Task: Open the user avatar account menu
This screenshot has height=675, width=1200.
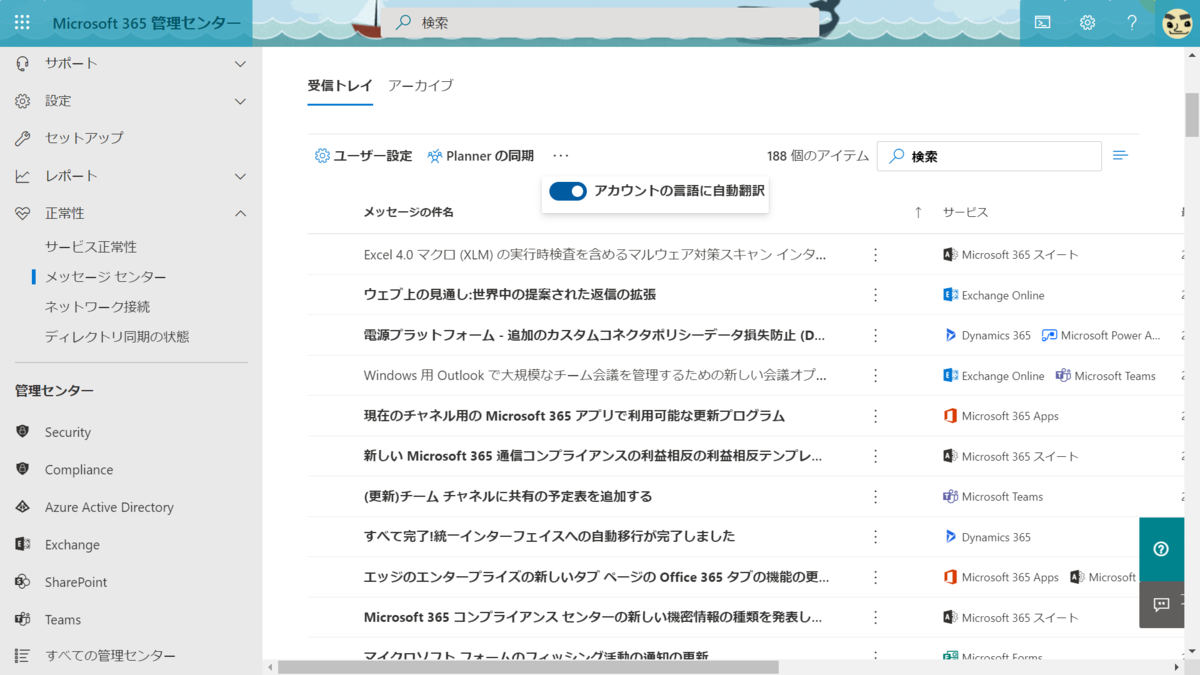Action: 1177,22
